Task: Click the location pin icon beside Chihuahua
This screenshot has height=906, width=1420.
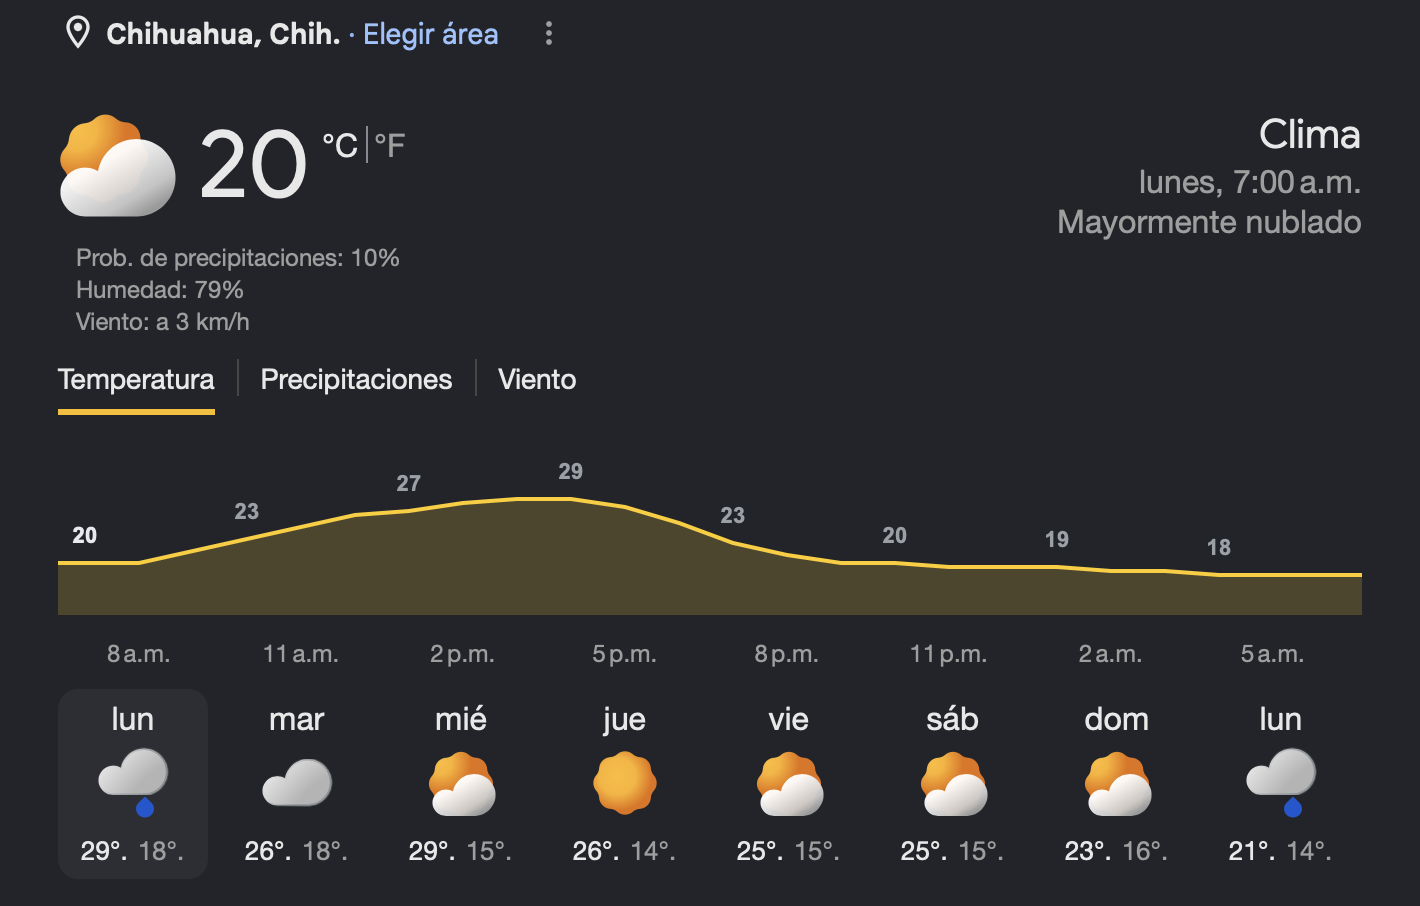Action: pos(77,33)
